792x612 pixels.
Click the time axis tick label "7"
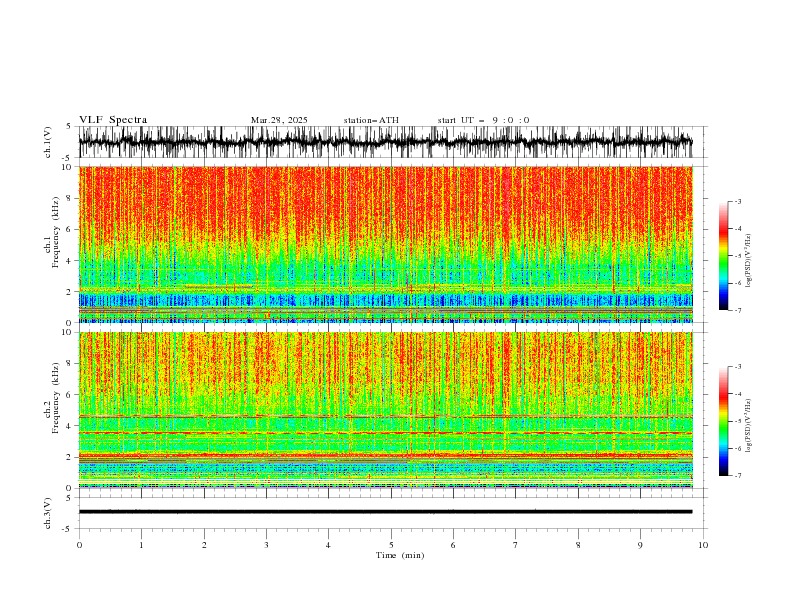click(x=516, y=545)
